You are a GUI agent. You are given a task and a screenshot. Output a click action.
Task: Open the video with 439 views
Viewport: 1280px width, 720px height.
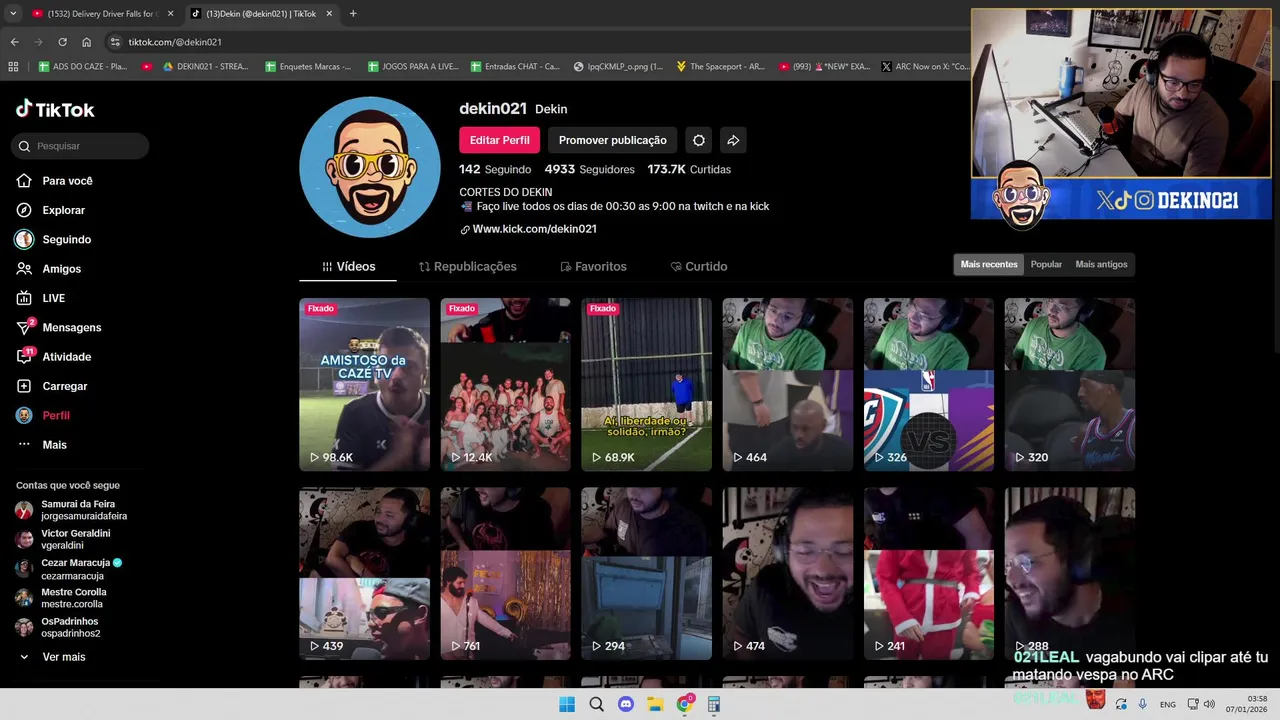tap(364, 573)
